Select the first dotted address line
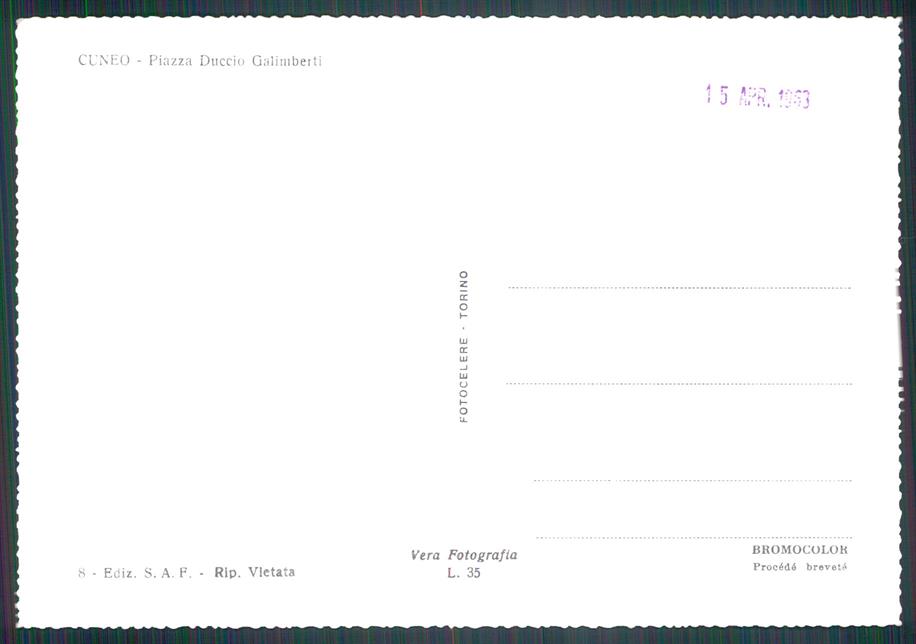This screenshot has height=644, width=916. tap(679, 288)
